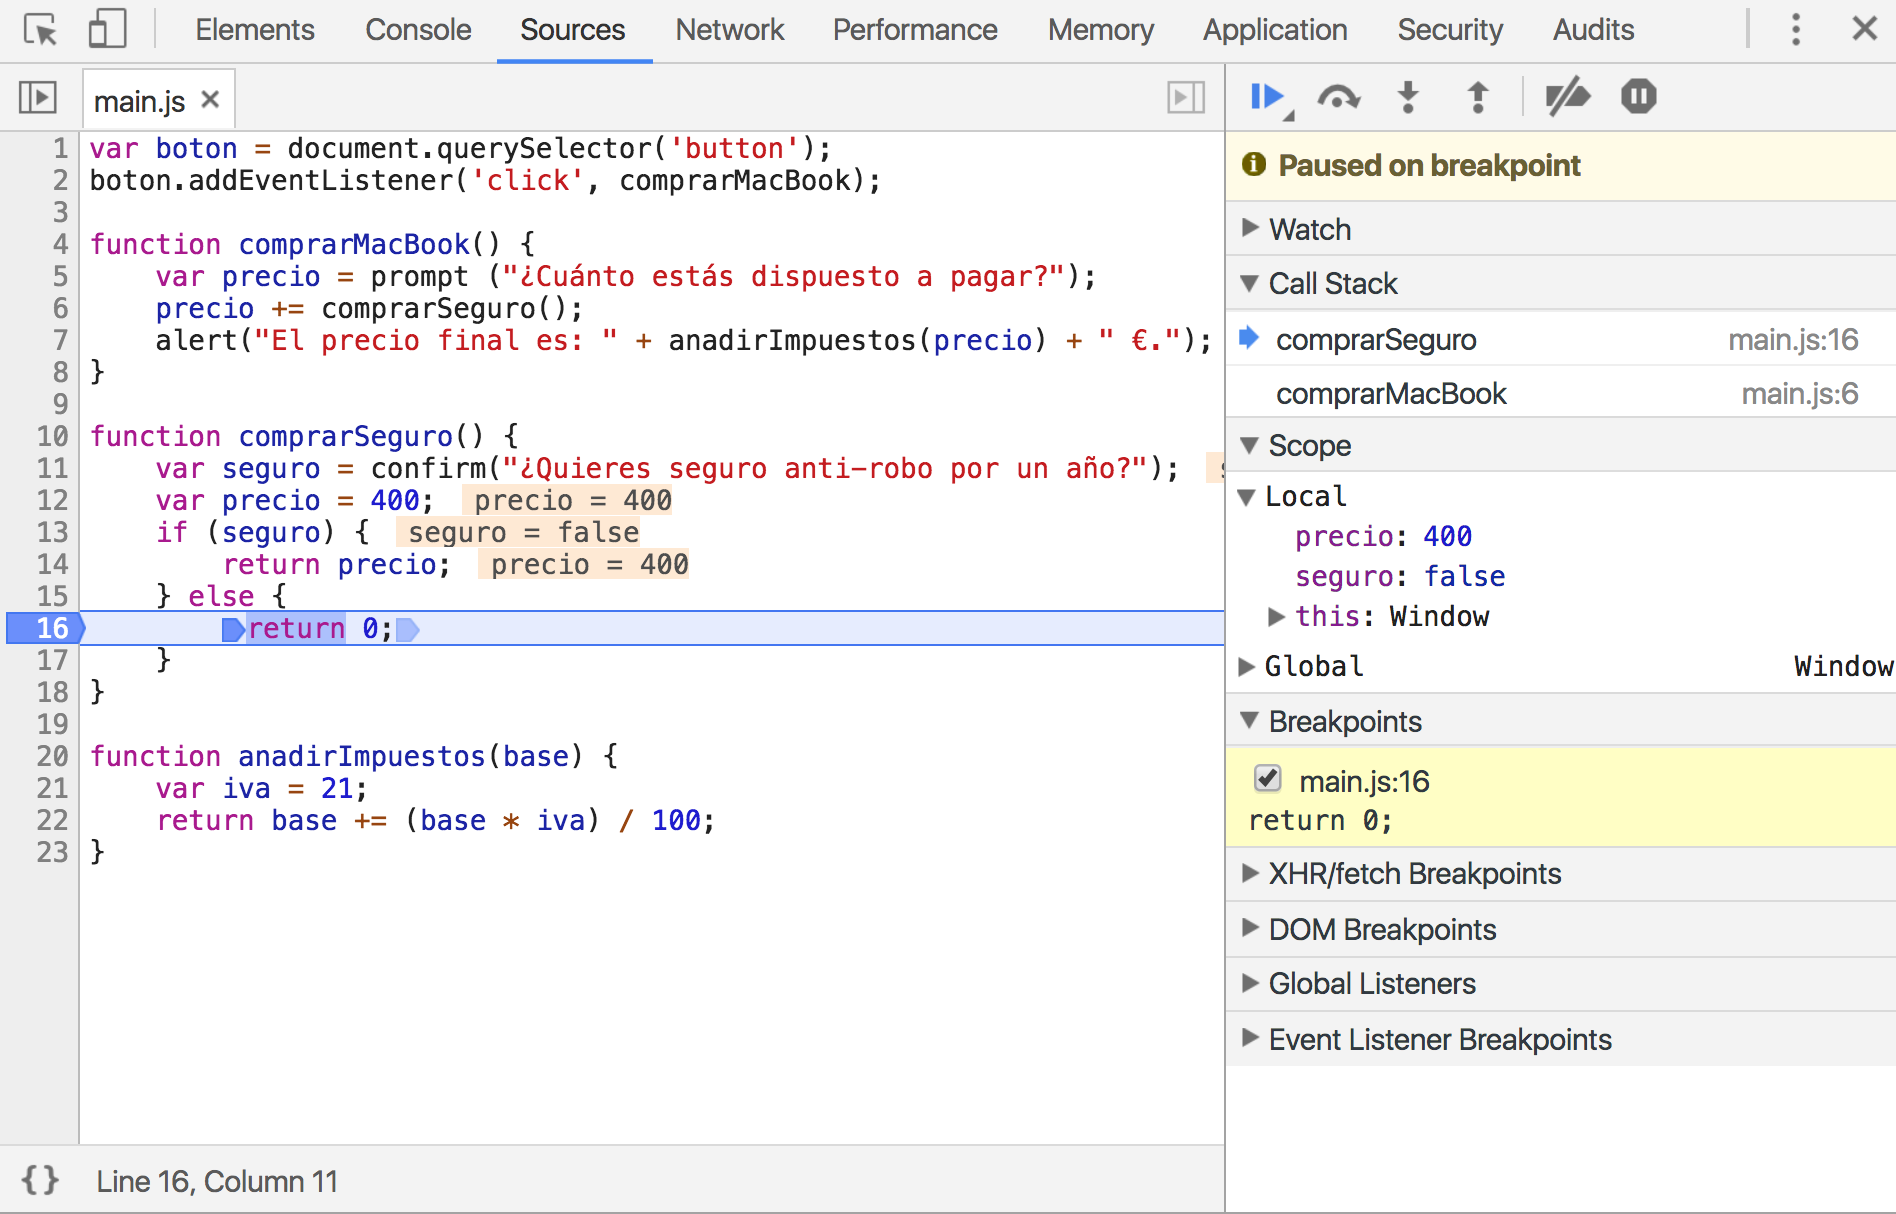
Task: Open the DevTools three-dot menu
Action: click(1796, 30)
